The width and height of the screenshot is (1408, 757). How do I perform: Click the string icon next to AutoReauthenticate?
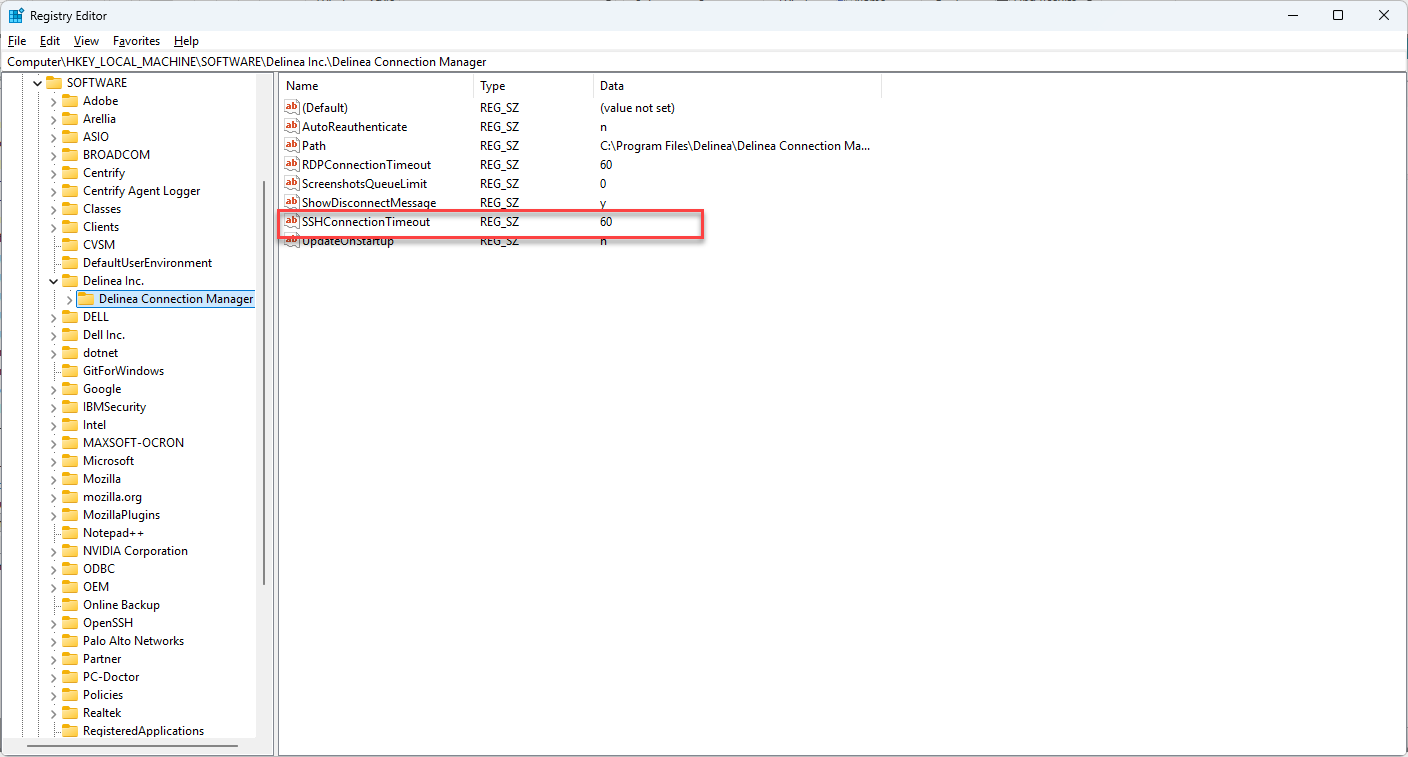tap(291, 127)
